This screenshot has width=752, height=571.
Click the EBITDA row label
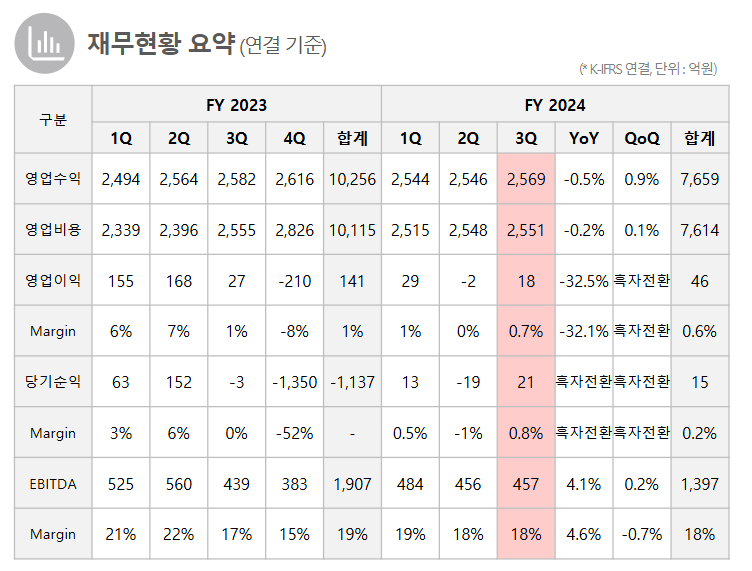point(53,484)
